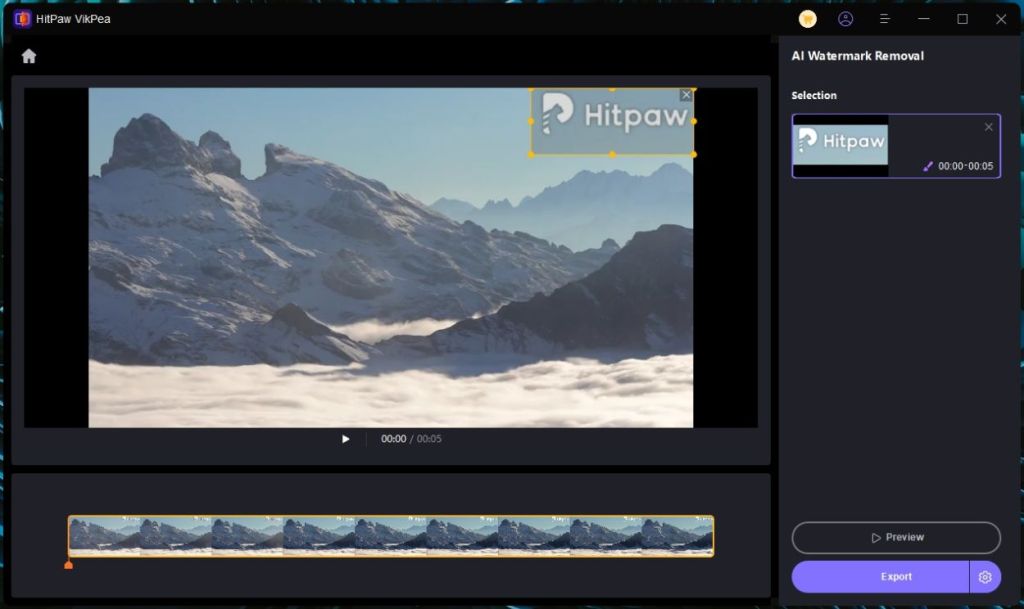Open export settings gear icon

coord(985,577)
